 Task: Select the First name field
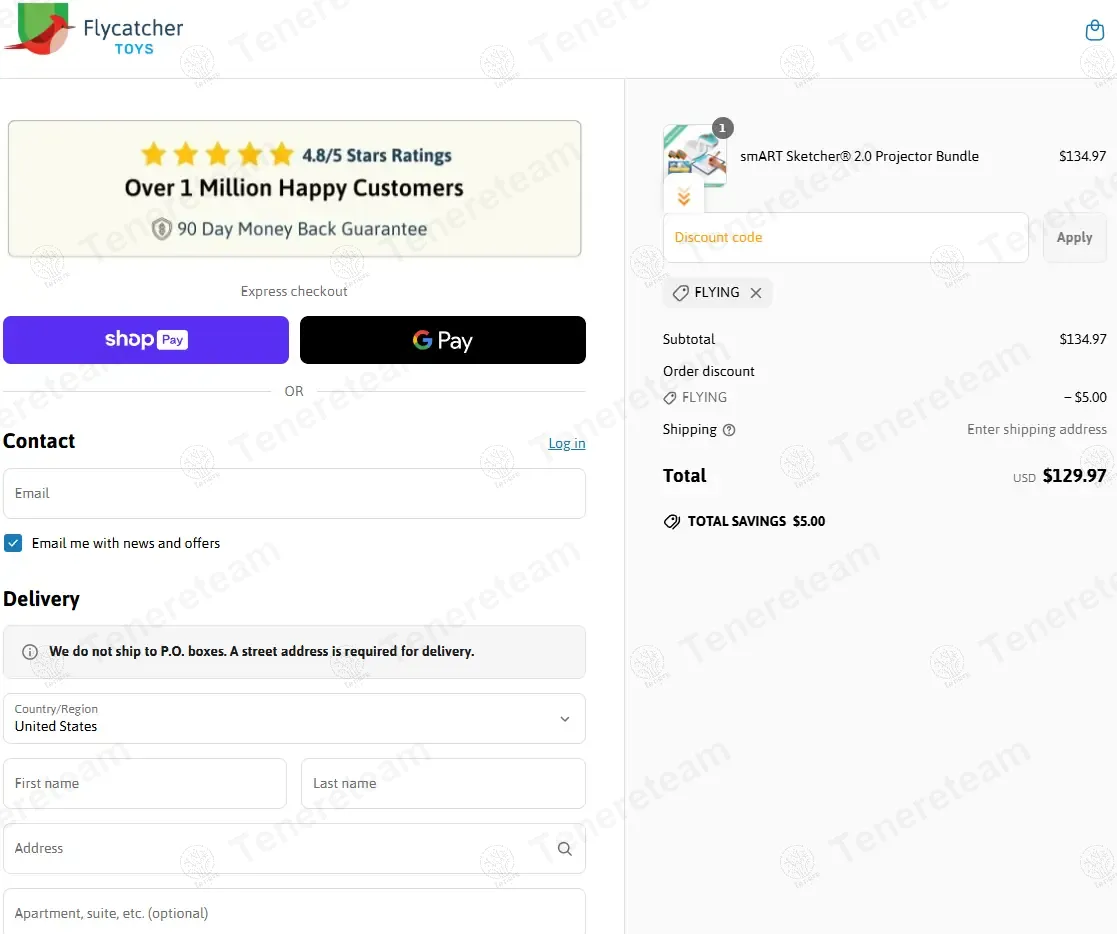(x=145, y=784)
